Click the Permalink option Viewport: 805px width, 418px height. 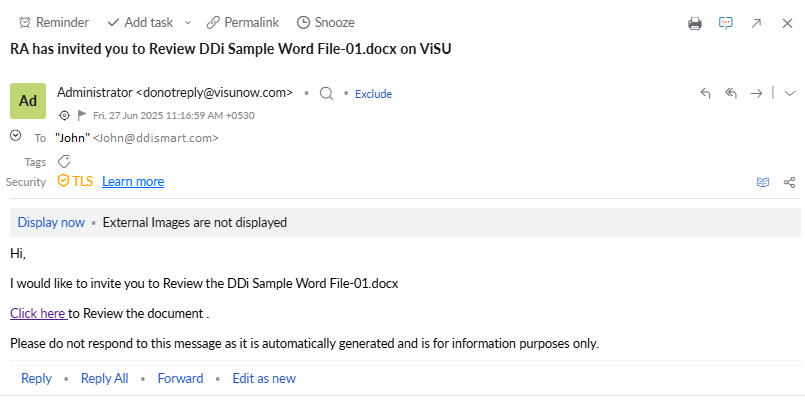point(243,22)
